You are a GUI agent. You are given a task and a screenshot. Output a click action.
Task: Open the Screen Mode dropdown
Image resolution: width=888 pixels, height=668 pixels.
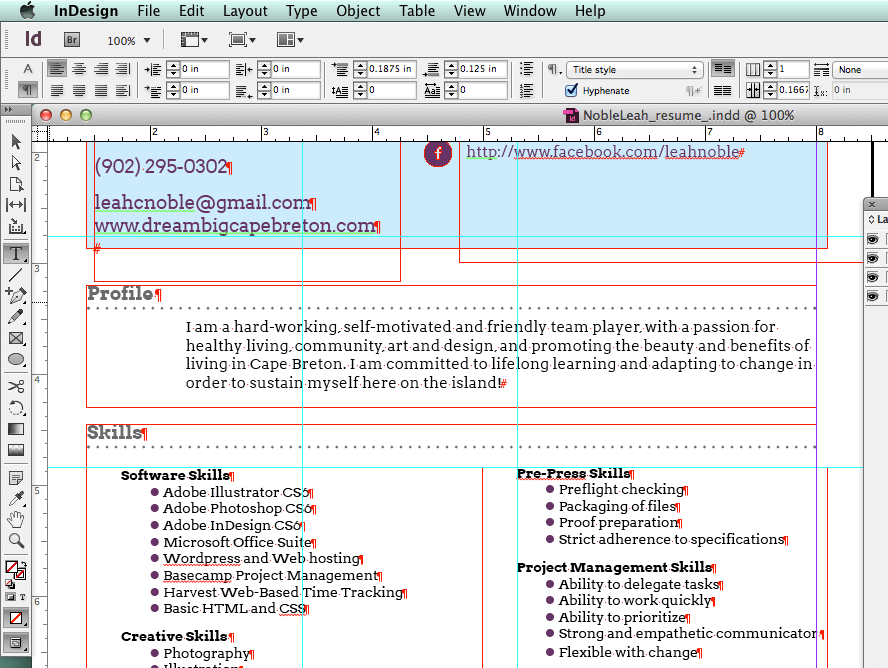click(242, 40)
